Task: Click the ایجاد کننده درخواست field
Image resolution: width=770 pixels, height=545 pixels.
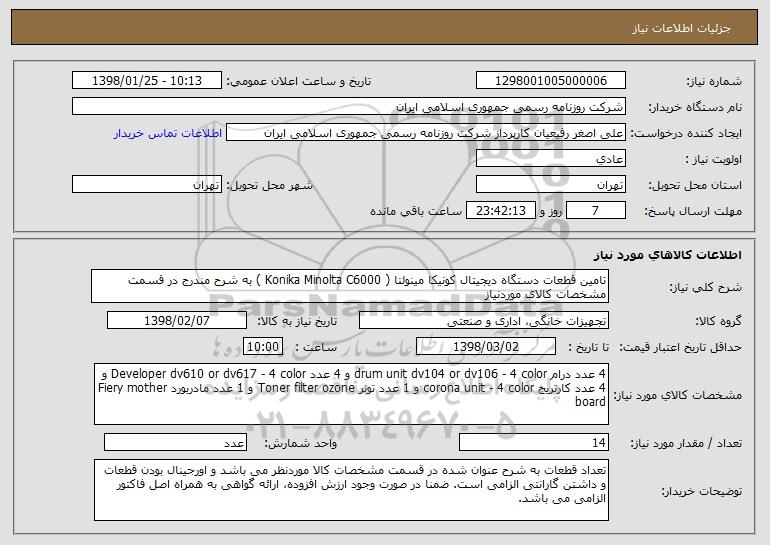Action: coord(426,133)
